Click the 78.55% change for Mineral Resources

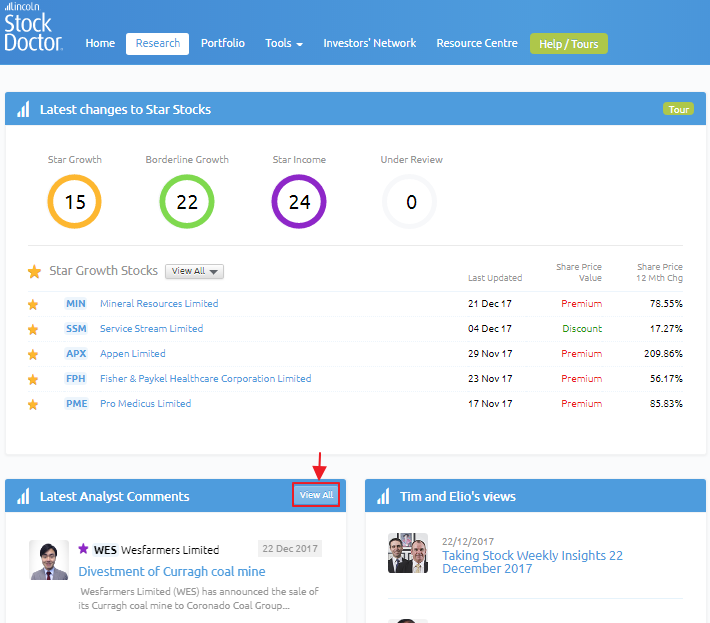click(x=666, y=303)
